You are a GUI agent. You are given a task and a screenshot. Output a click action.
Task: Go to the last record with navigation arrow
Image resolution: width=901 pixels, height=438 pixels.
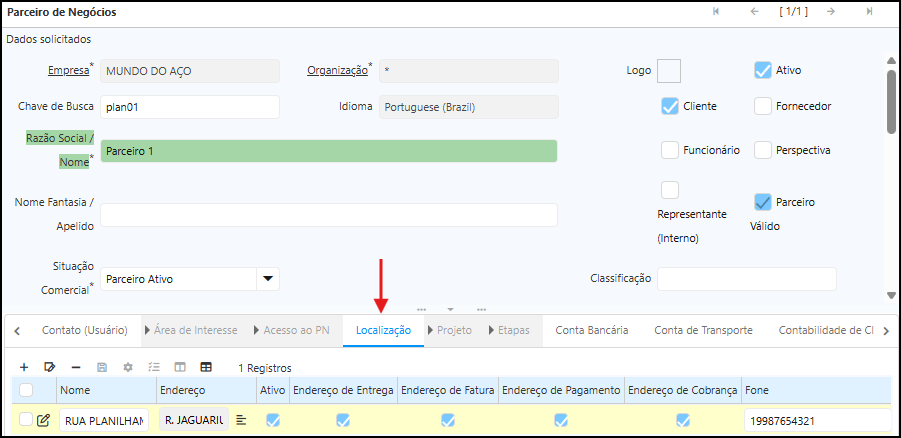[869, 11]
